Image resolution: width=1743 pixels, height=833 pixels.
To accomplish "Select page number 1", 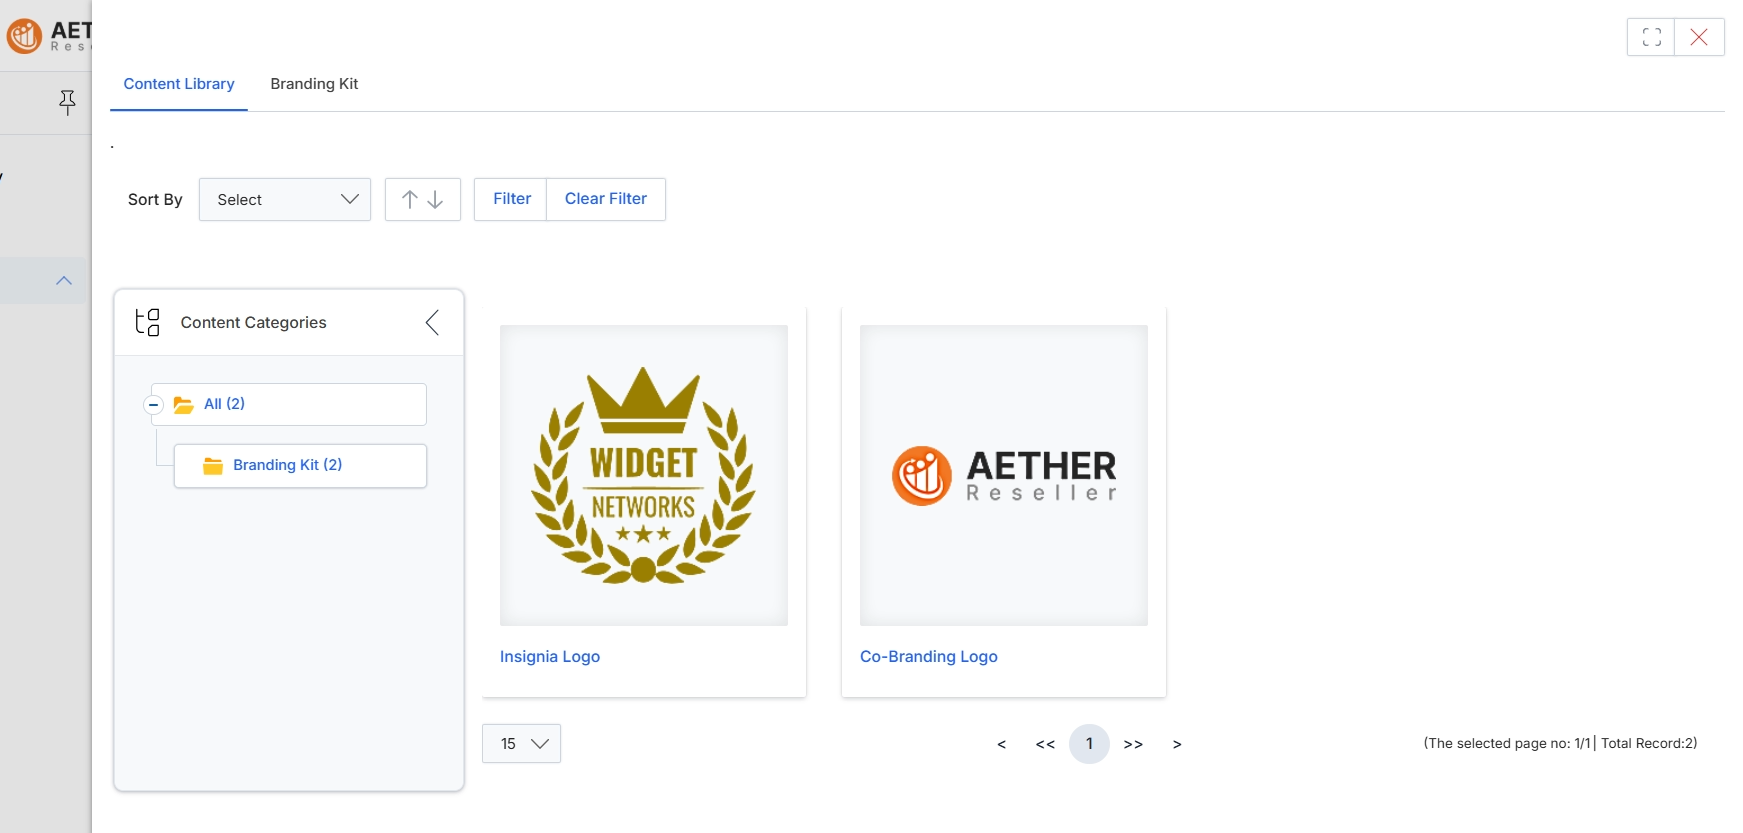I will point(1089,744).
